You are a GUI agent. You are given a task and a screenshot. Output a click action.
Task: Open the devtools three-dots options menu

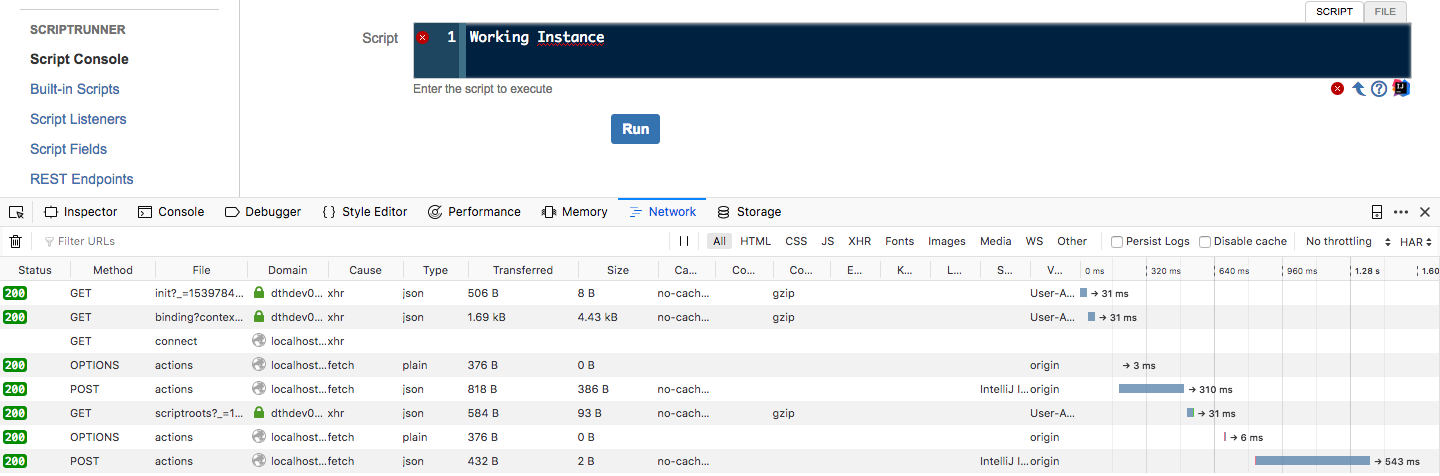1401,212
